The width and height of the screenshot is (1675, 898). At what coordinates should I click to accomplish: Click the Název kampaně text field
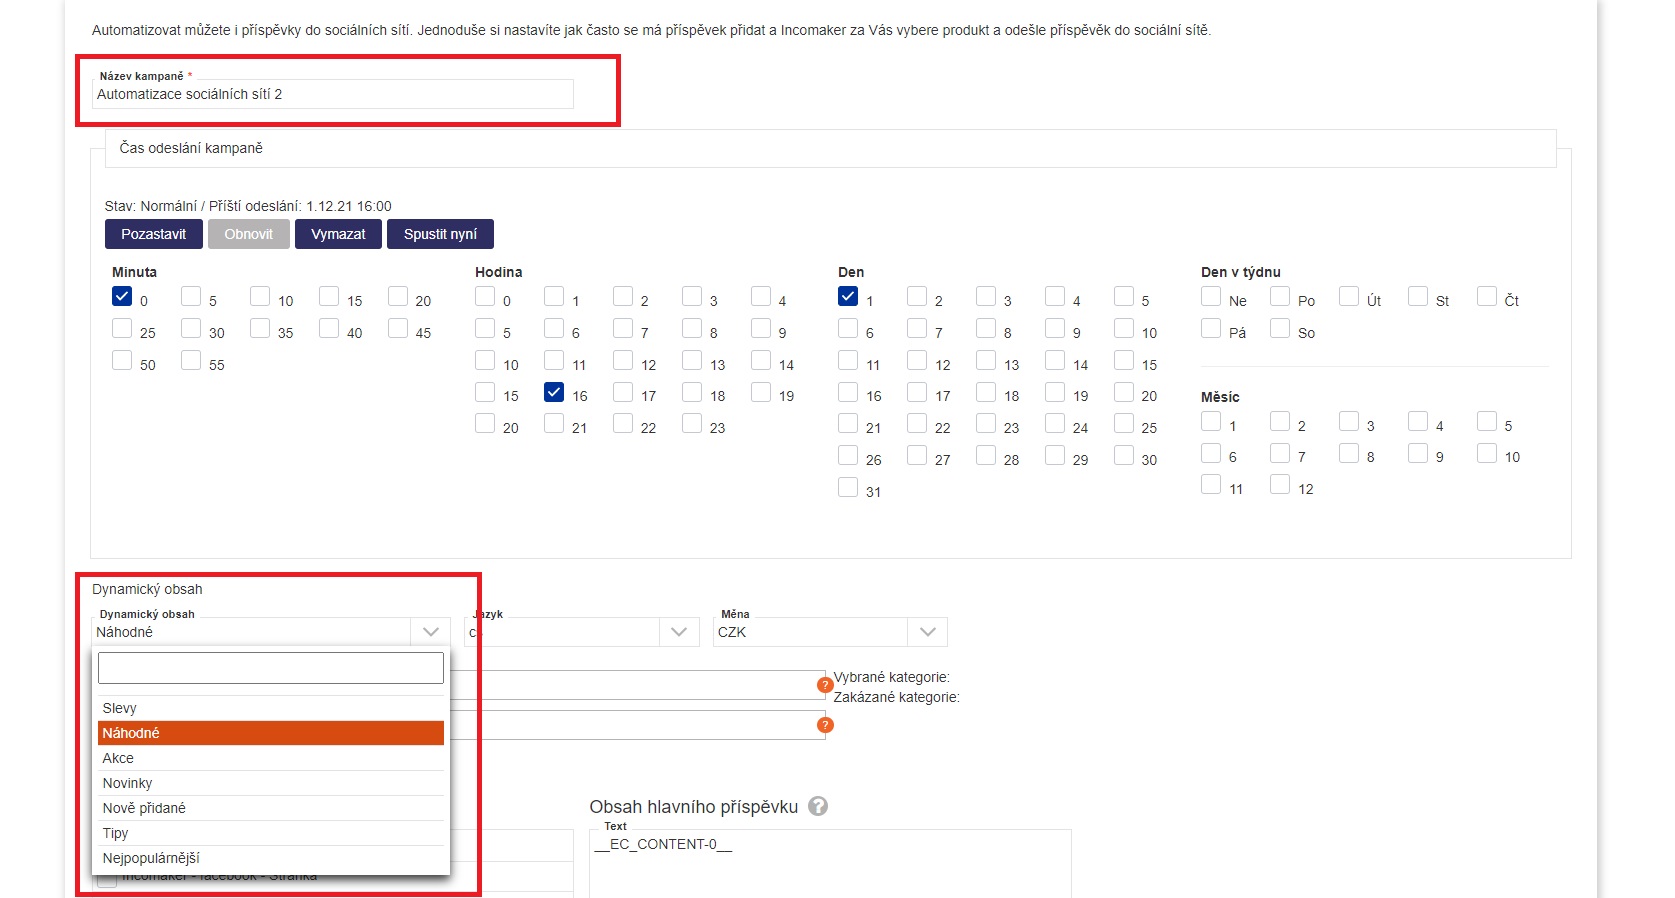pyautogui.click(x=333, y=94)
